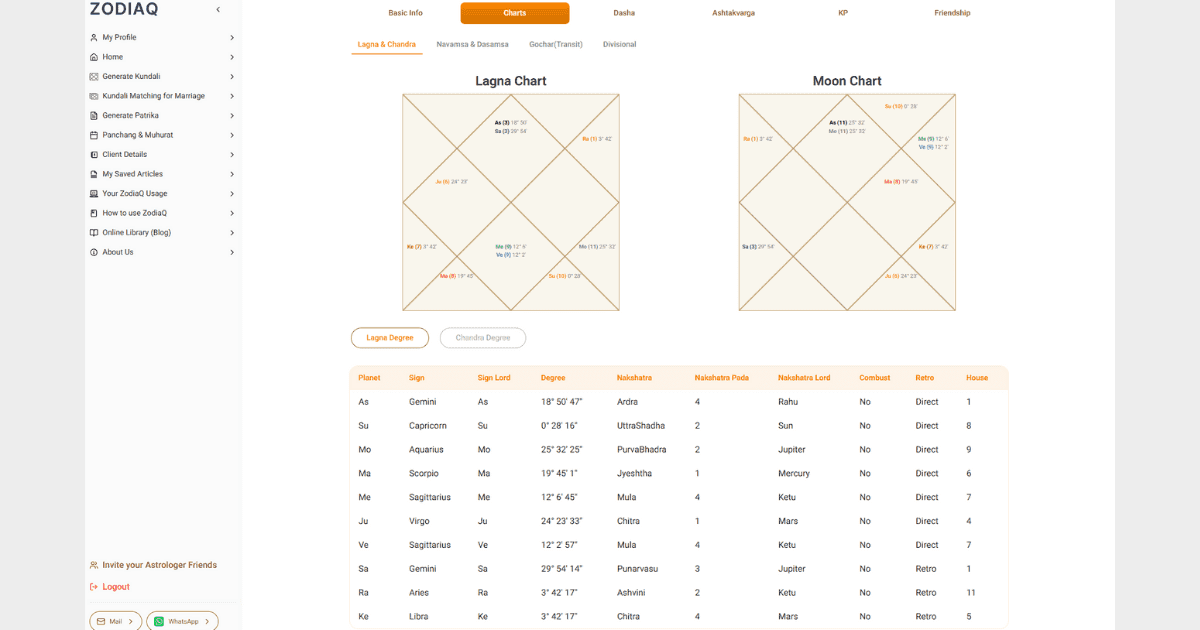Click the Lagna Chart diagram
1200x630 pixels.
511,202
